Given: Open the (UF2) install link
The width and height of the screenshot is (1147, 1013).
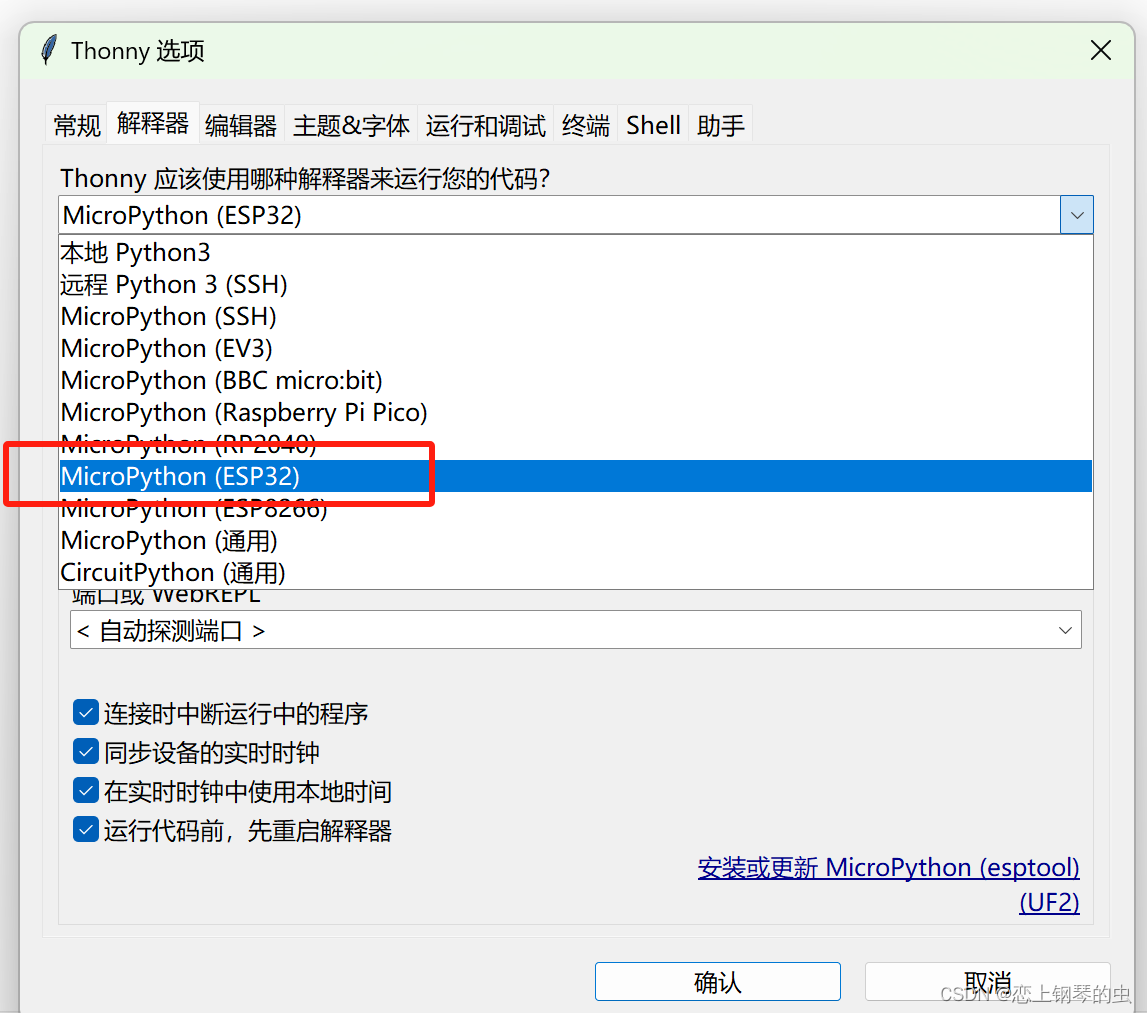Looking at the screenshot, I should [x=1049, y=902].
